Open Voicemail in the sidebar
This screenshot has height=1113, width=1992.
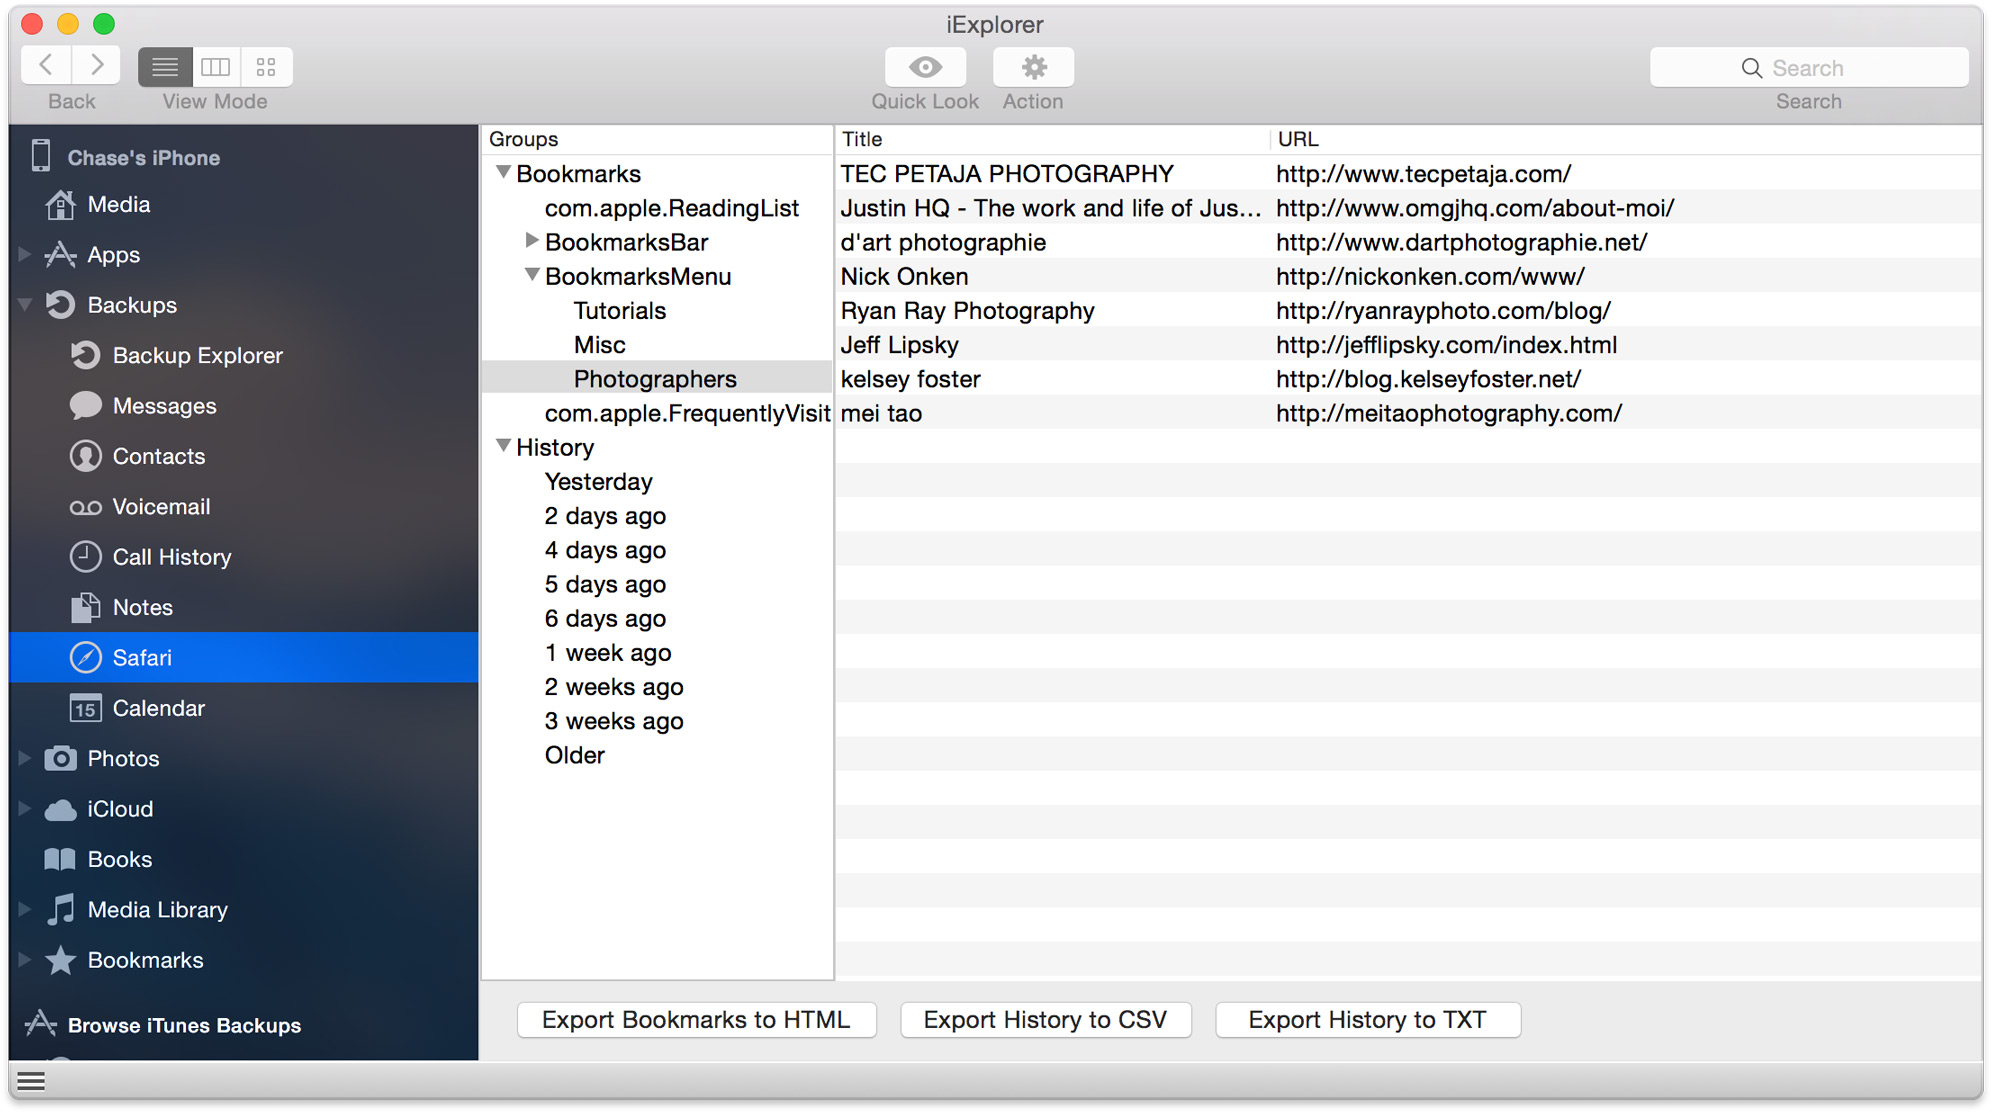[x=161, y=507]
